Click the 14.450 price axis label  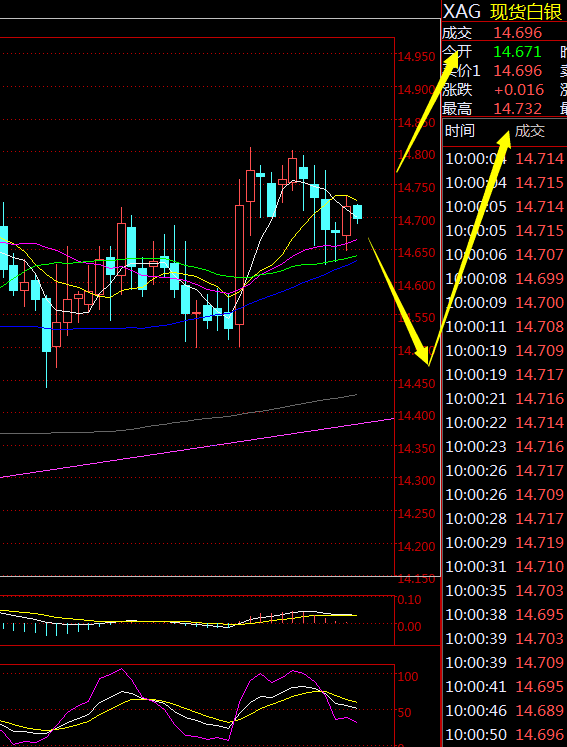(x=416, y=384)
